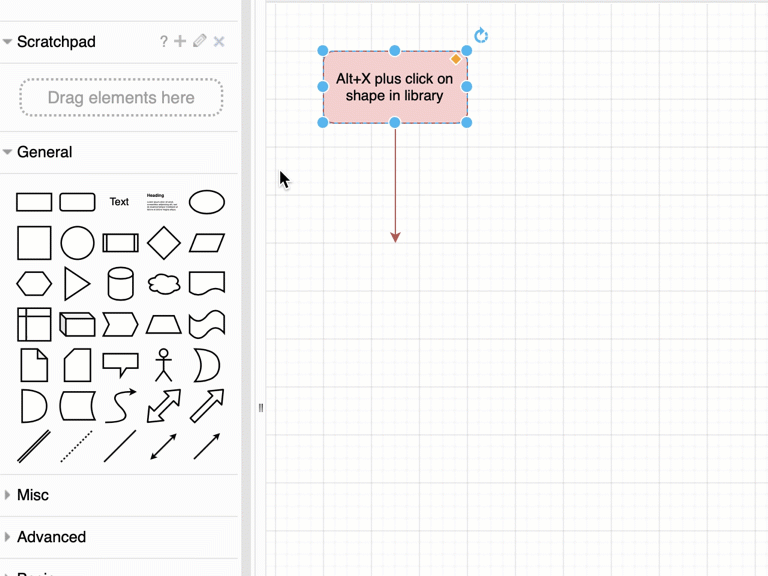Viewport: 768px width, 576px height.
Task: Click the bottom-left resize handle of shape
Action: point(323,122)
